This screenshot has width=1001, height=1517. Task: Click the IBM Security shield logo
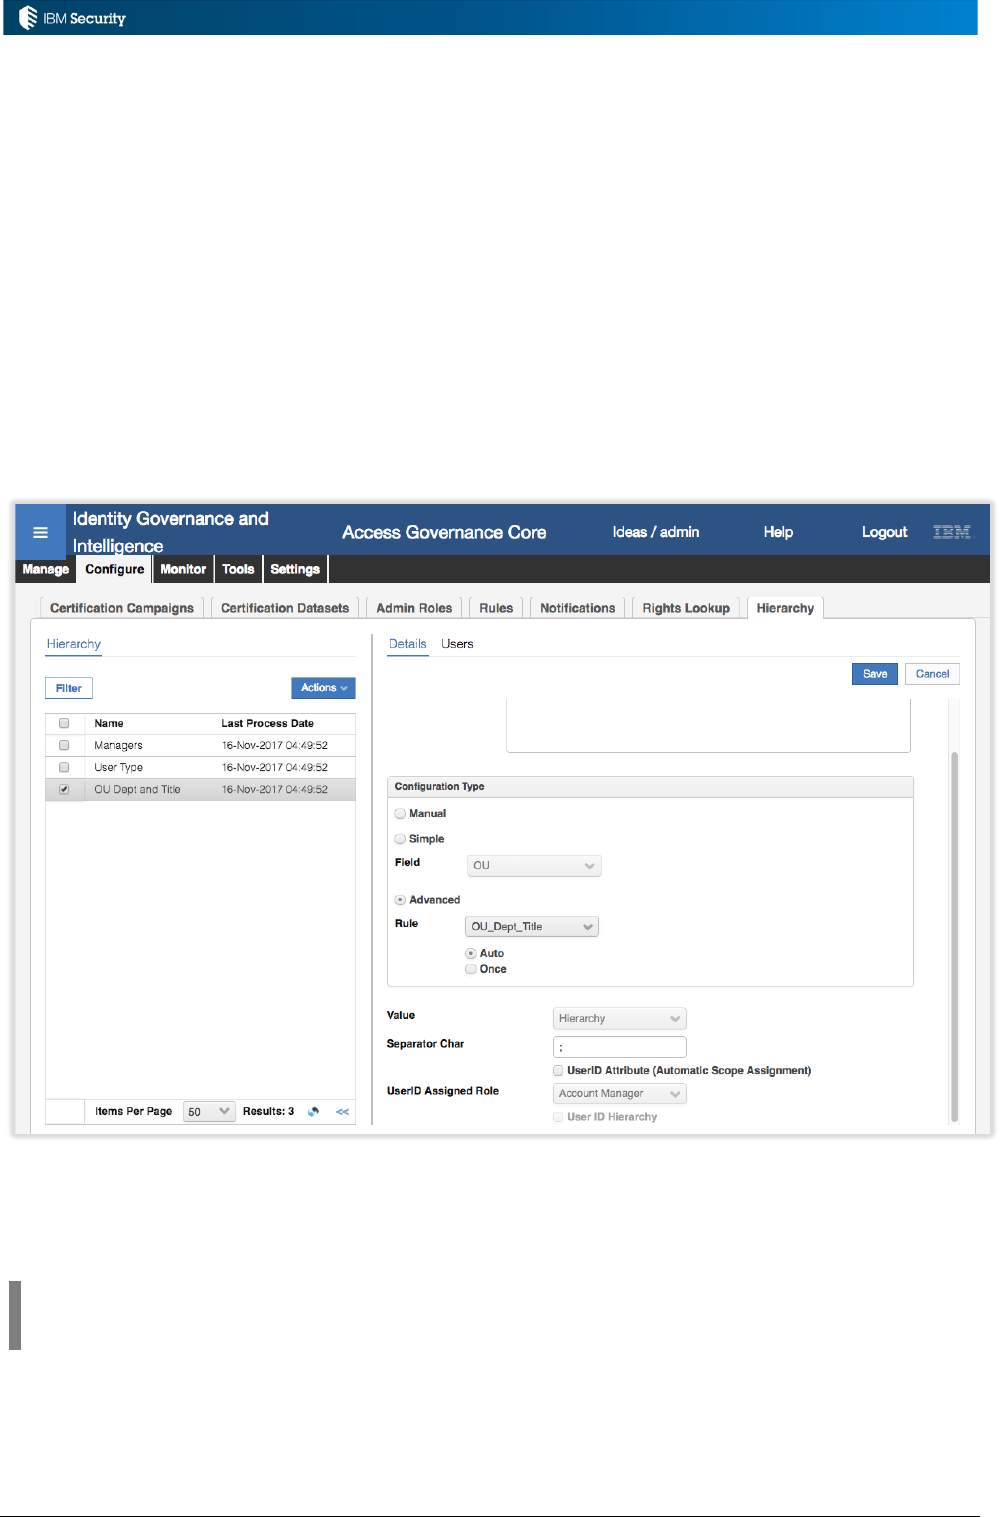28,17
